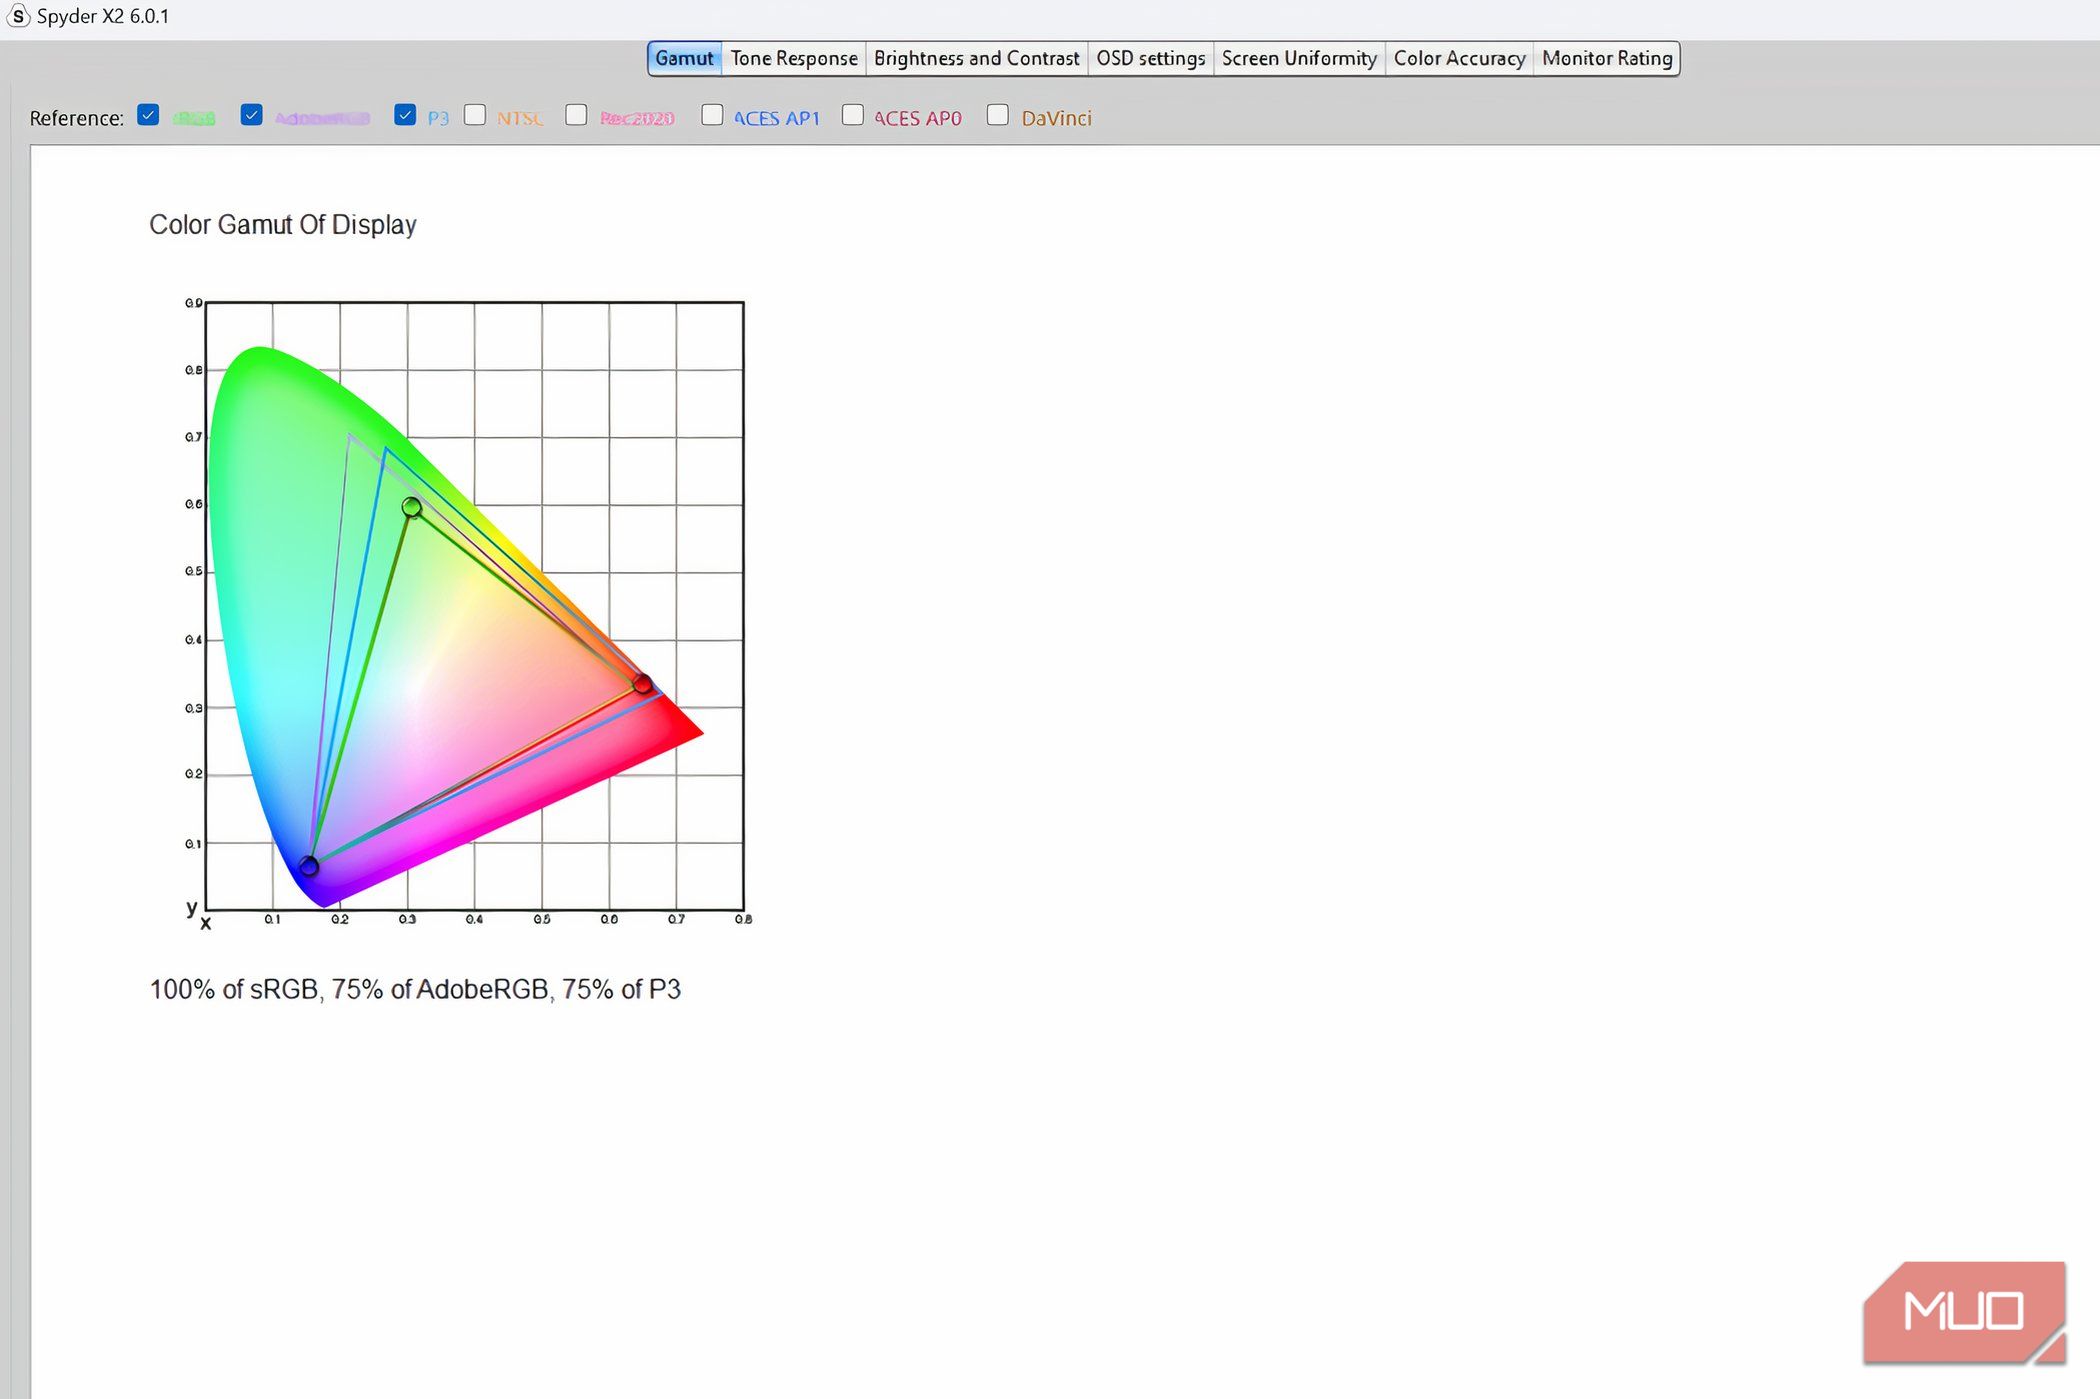Enable the DaVinci reference checkbox
2100x1399 pixels.
(x=998, y=115)
